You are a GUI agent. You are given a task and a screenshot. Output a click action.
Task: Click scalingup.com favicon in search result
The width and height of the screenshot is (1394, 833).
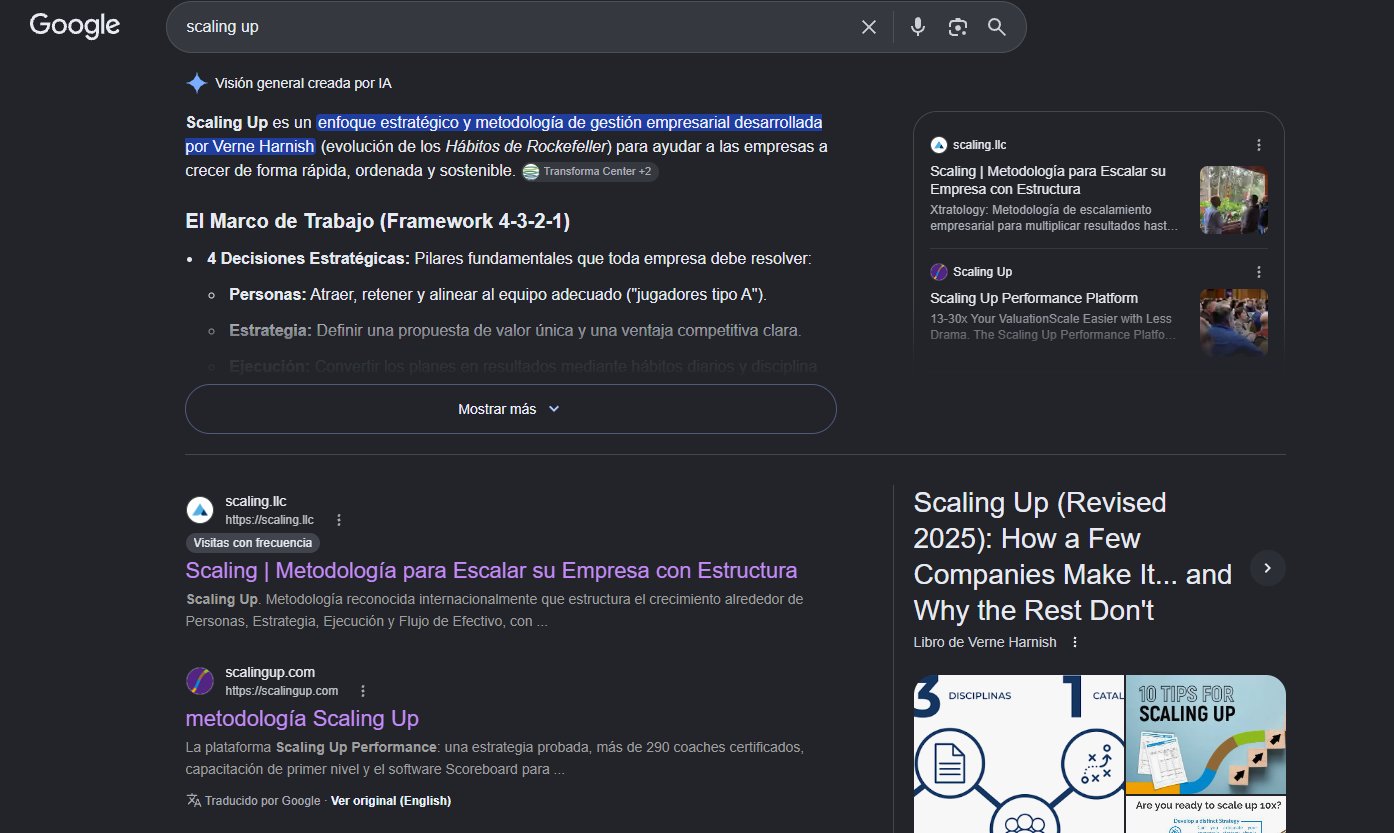[x=200, y=681]
